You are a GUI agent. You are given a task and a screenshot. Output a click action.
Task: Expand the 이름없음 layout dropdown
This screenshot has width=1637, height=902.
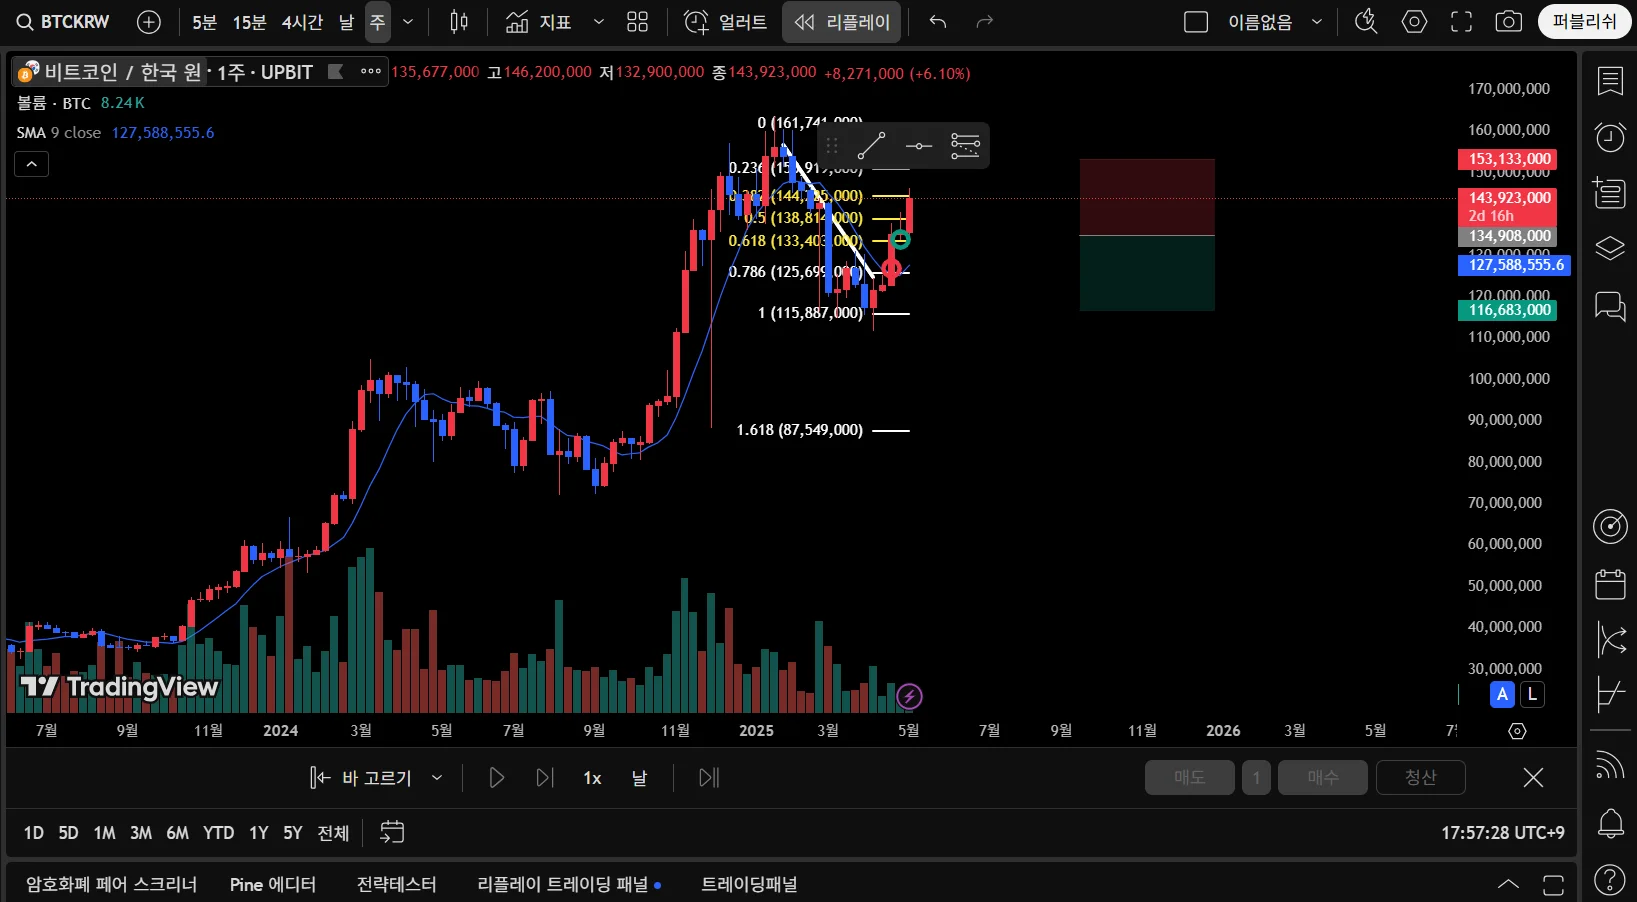1317,22
